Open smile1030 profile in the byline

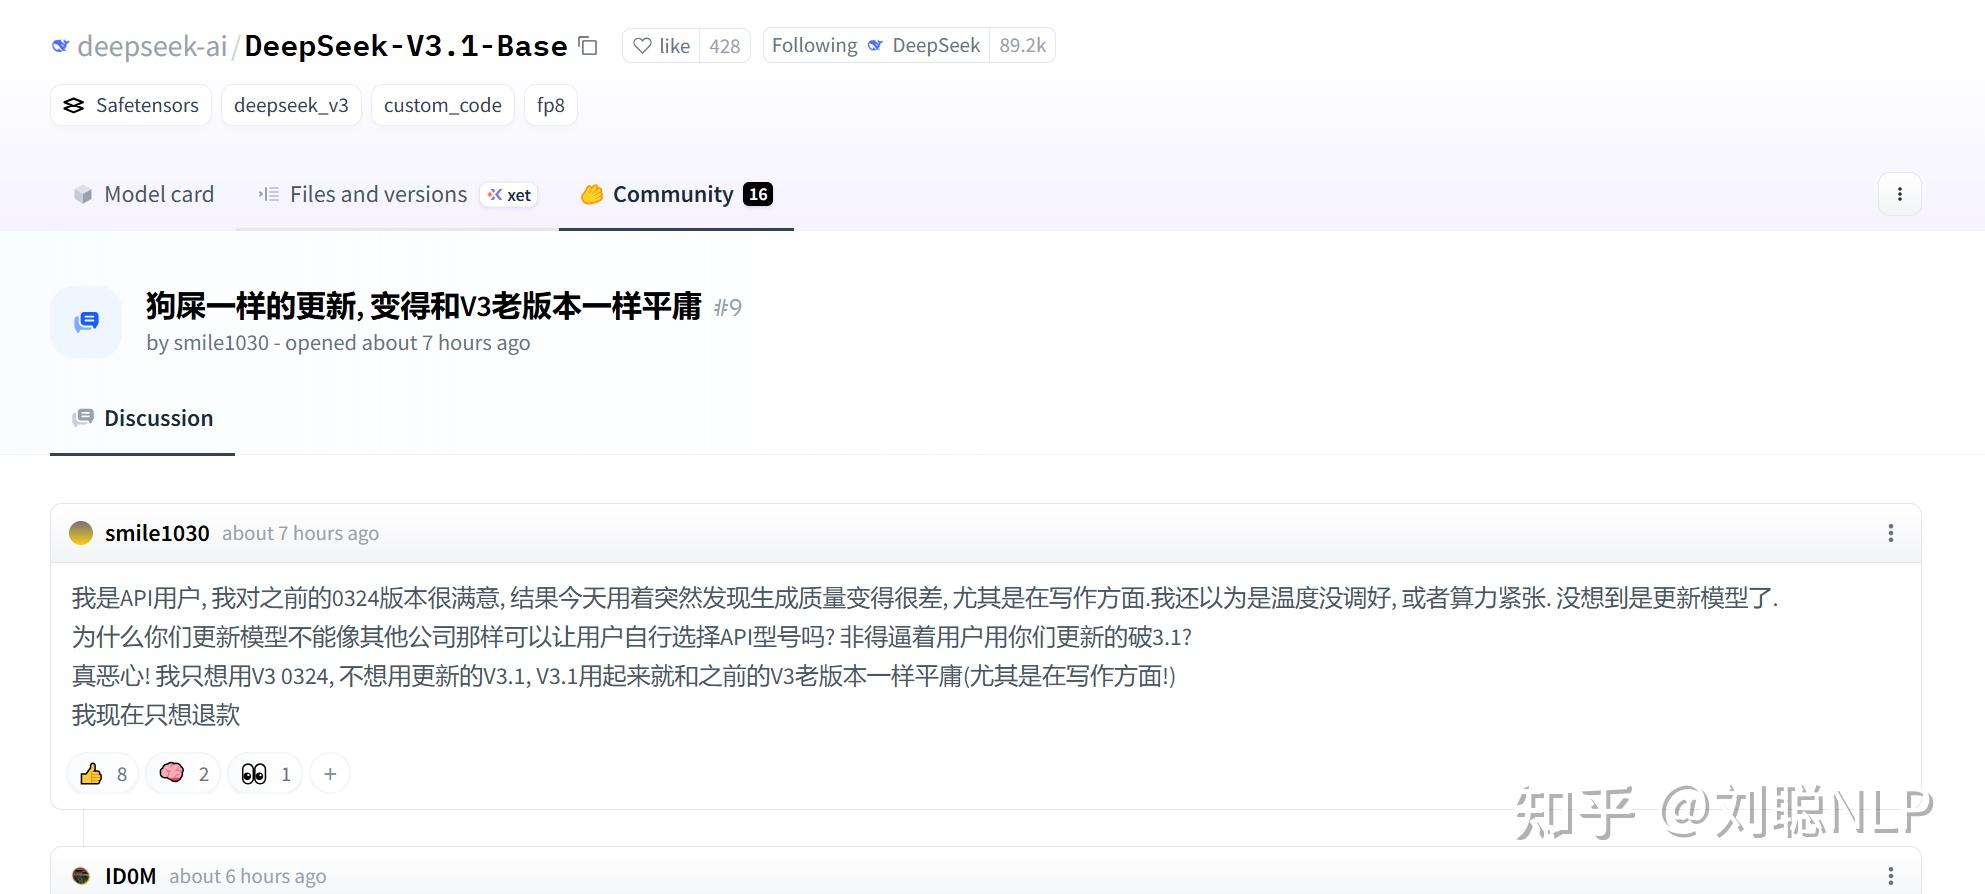tap(221, 343)
